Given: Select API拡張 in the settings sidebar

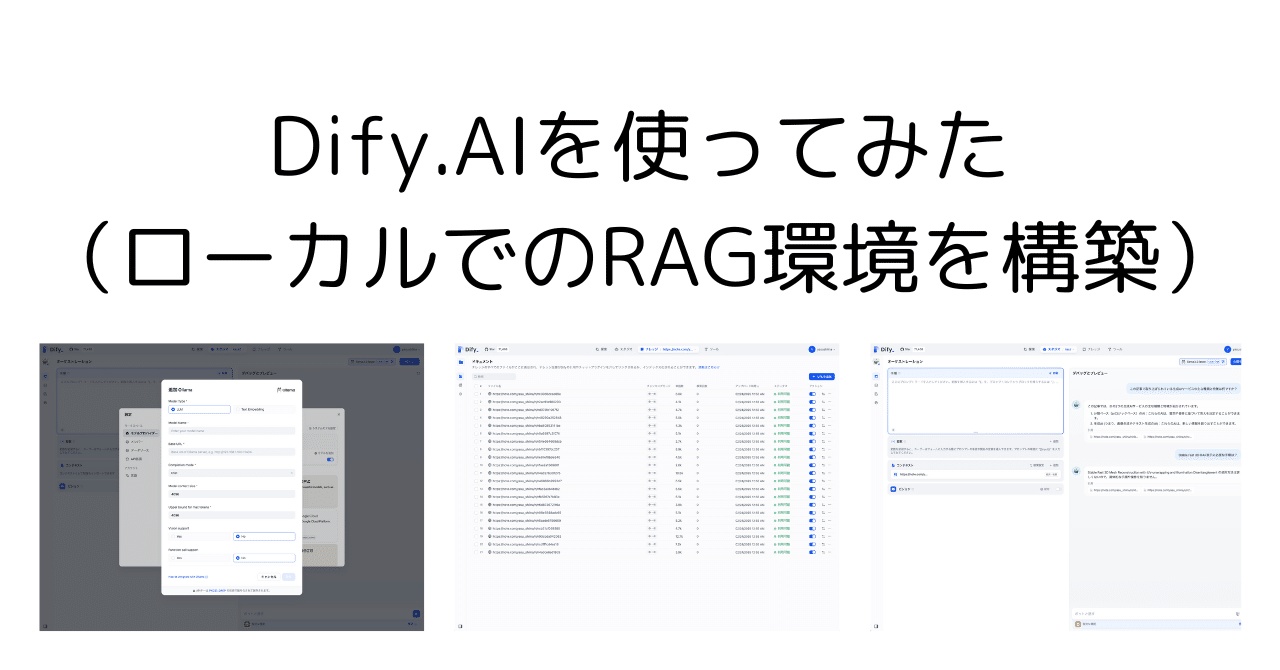Looking at the screenshot, I should (139, 459).
